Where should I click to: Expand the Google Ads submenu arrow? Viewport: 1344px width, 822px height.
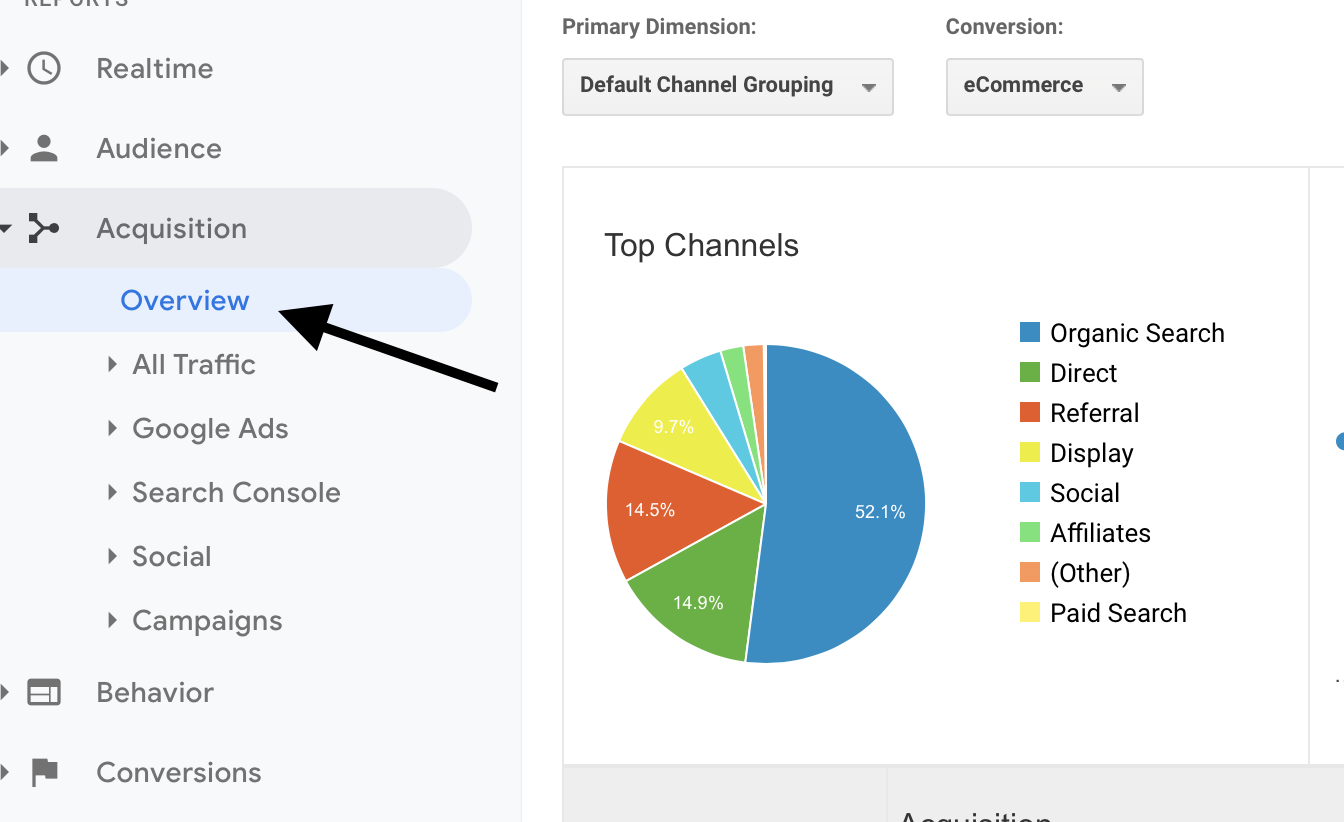click(x=113, y=428)
